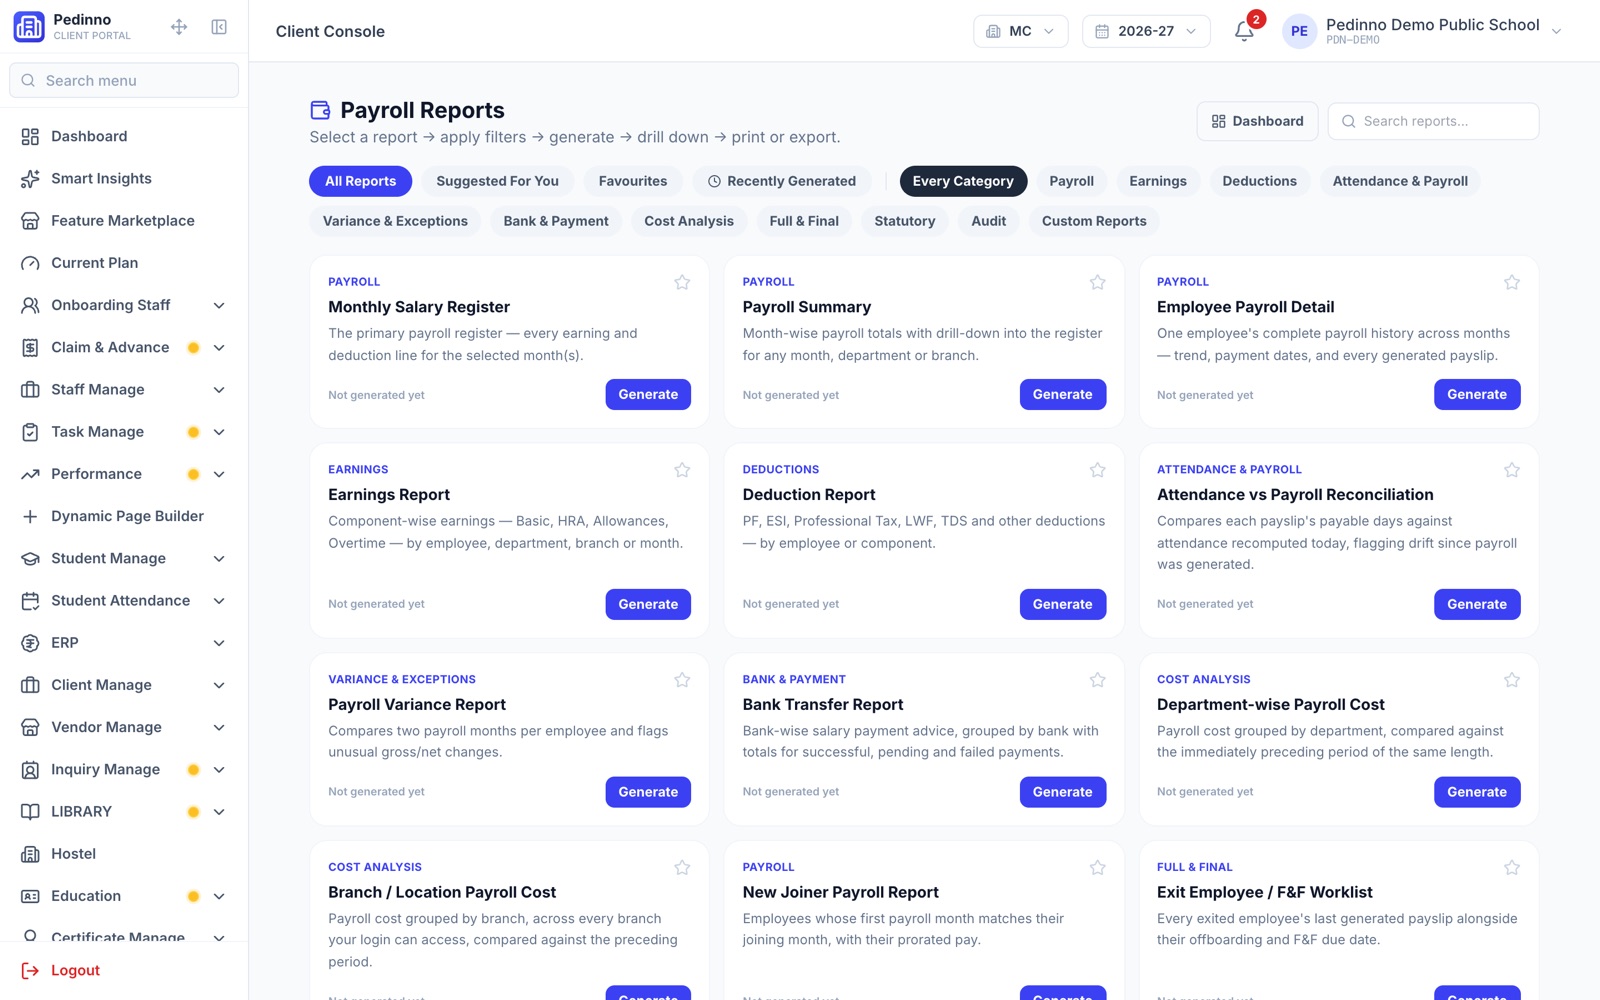Open Smart Insights sparkle icon

click(30, 179)
